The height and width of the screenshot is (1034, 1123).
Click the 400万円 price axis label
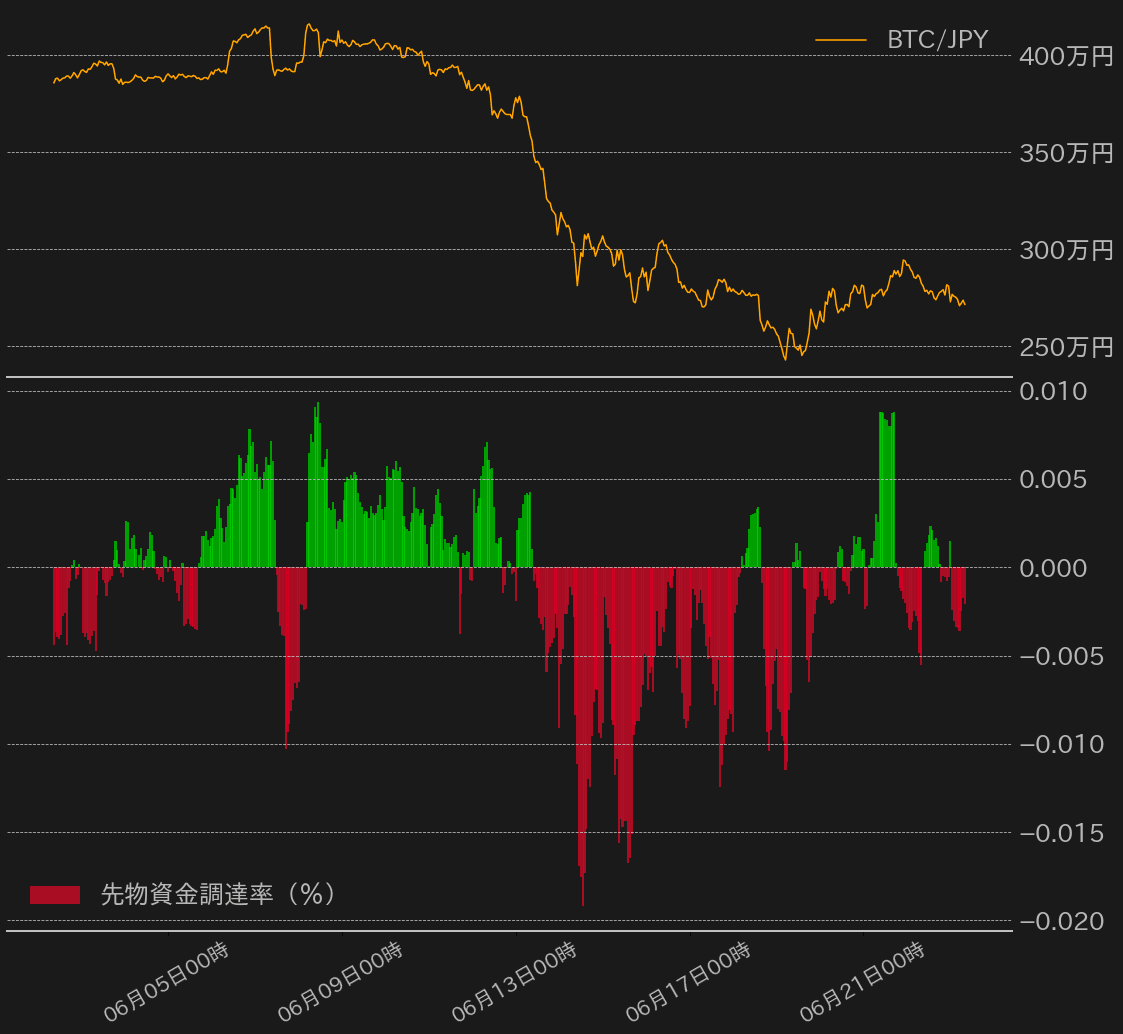click(x=1066, y=57)
